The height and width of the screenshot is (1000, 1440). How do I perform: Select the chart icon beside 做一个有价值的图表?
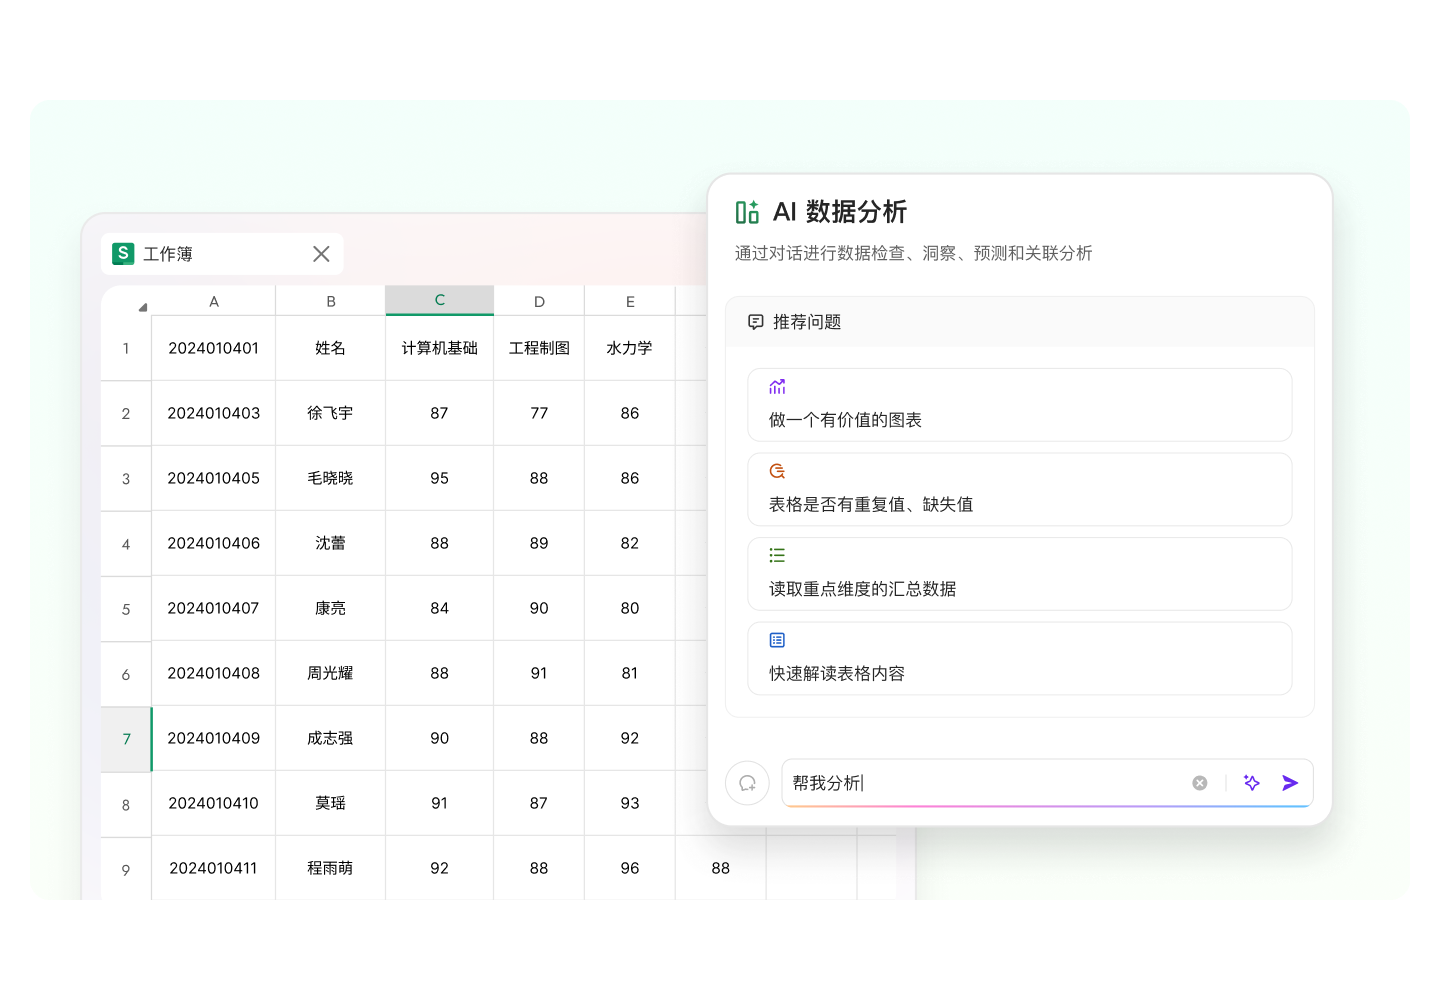(x=777, y=386)
